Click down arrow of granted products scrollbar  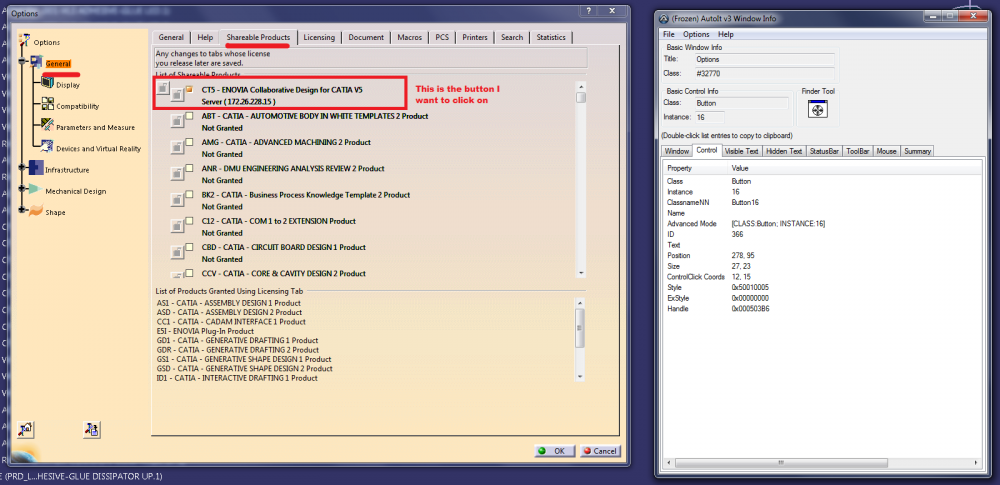(580, 377)
